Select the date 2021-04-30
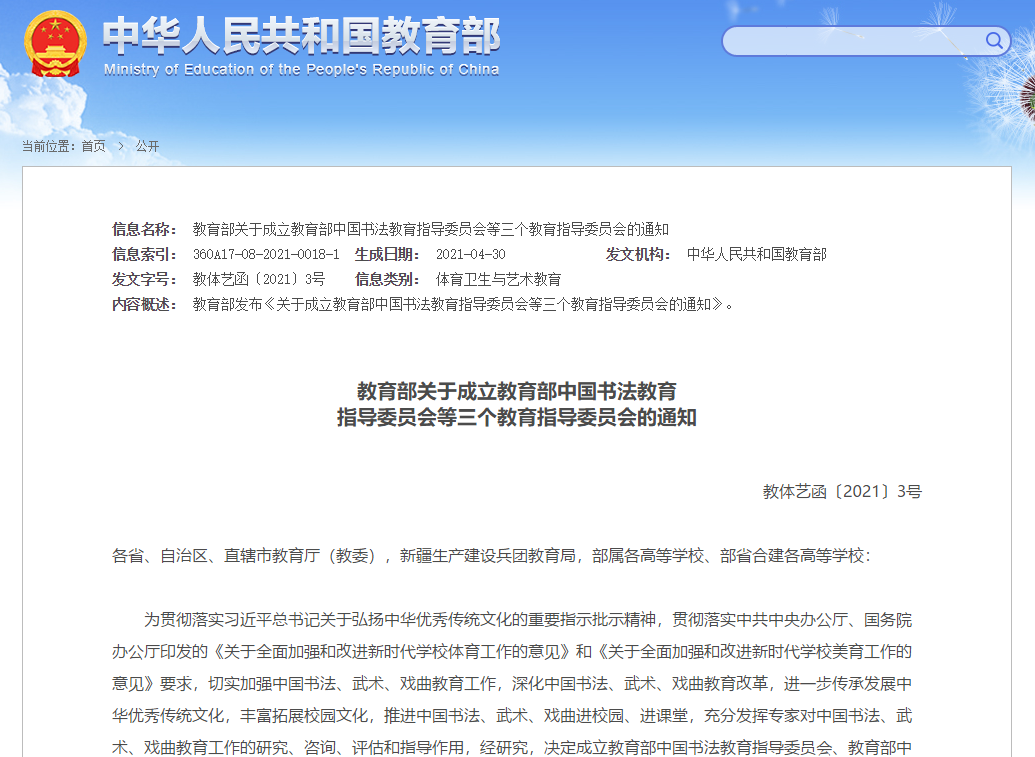The image size is (1035, 757). coord(471,254)
